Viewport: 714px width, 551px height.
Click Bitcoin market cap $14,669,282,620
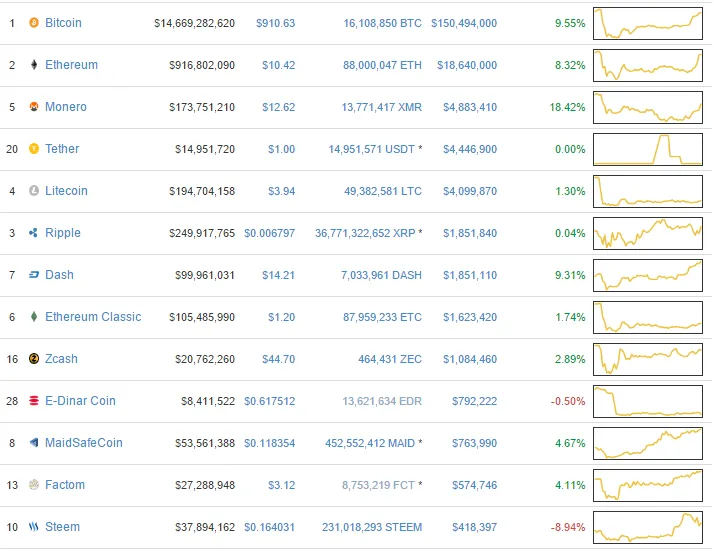click(x=194, y=23)
